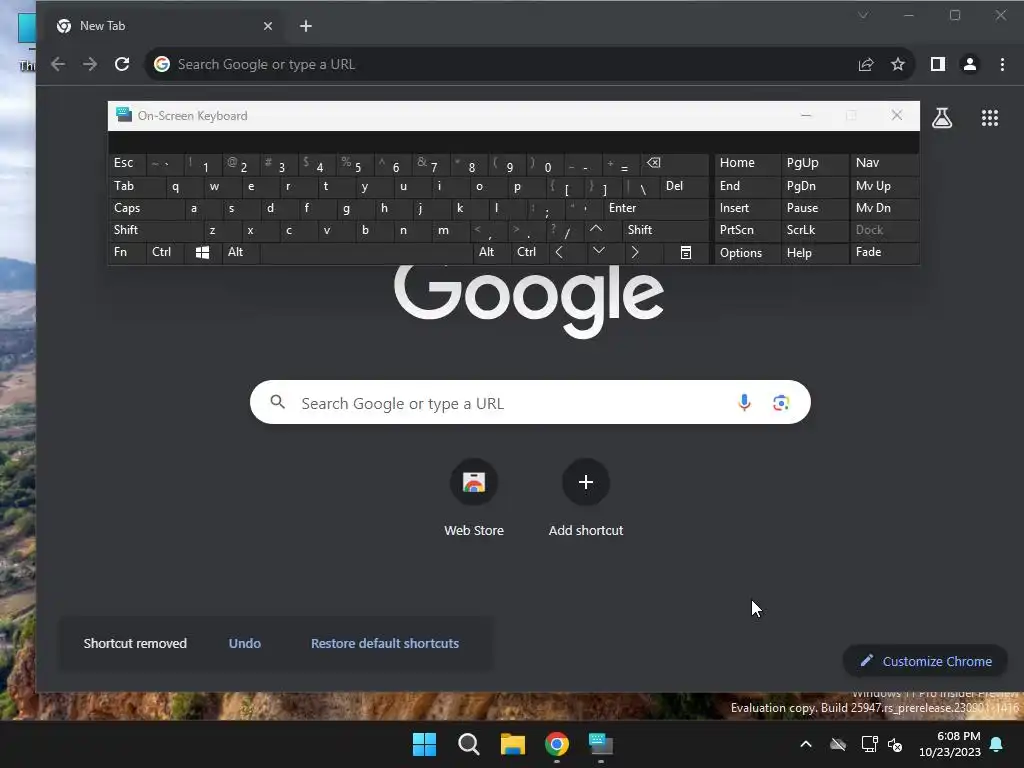Show hidden icons tray chevron
The width and height of the screenshot is (1024, 768).
806,744
